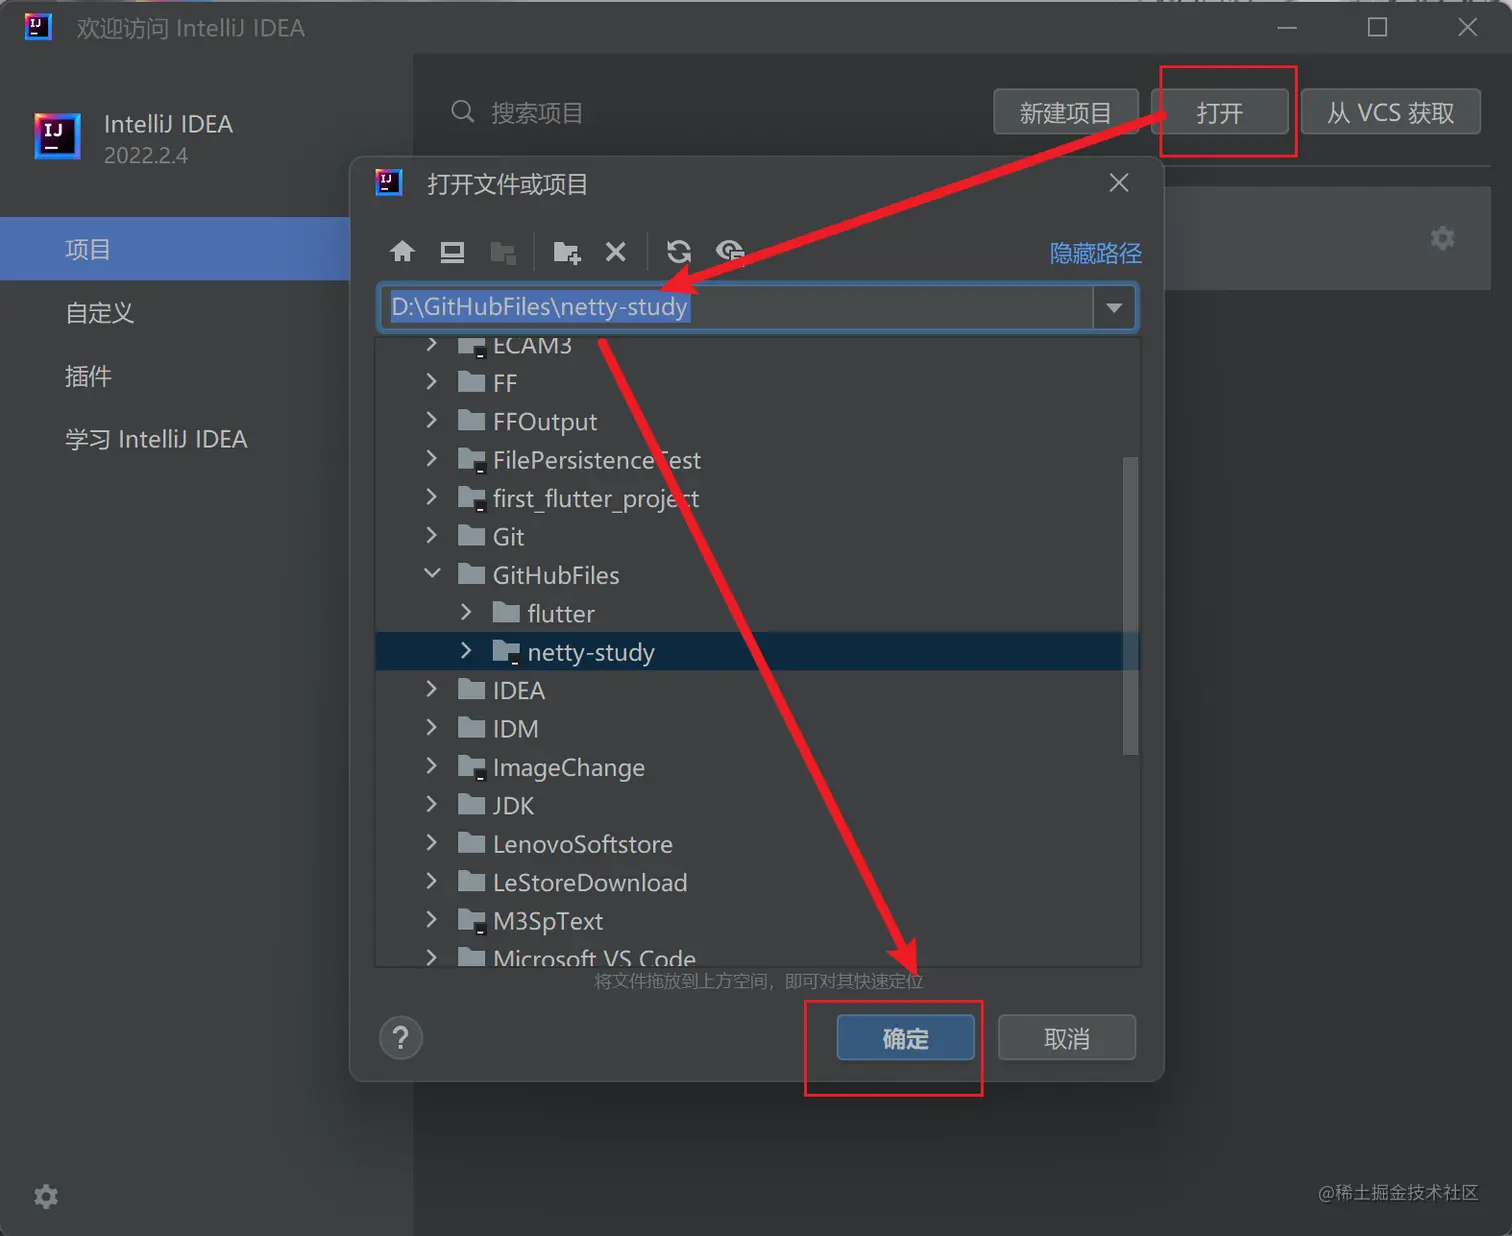Image resolution: width=1512 pixels, height=1236 pixels.
Task: Open the projects options gear in welcome window
Action: 1442,238
